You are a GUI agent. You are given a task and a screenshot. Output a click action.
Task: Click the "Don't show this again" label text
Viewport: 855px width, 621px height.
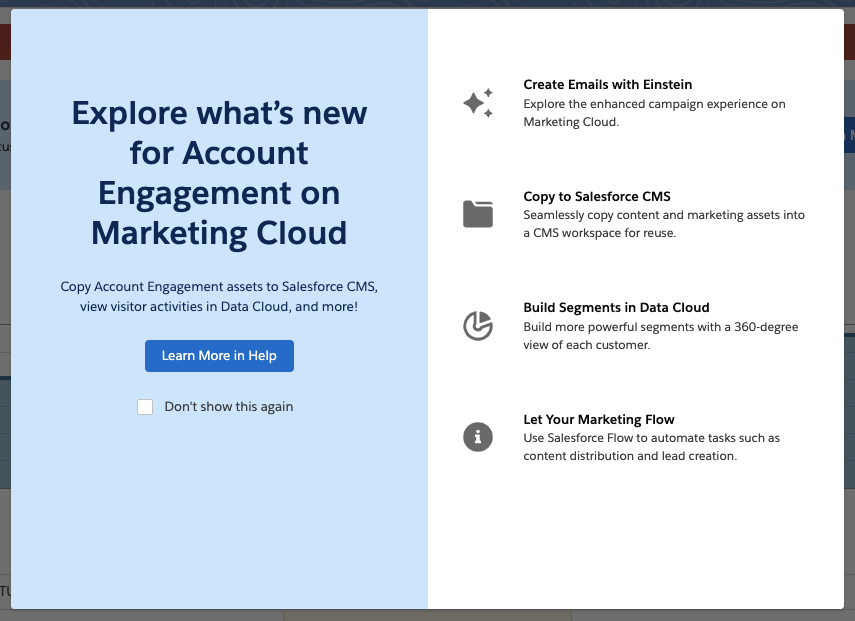click(x=228, y=407)
